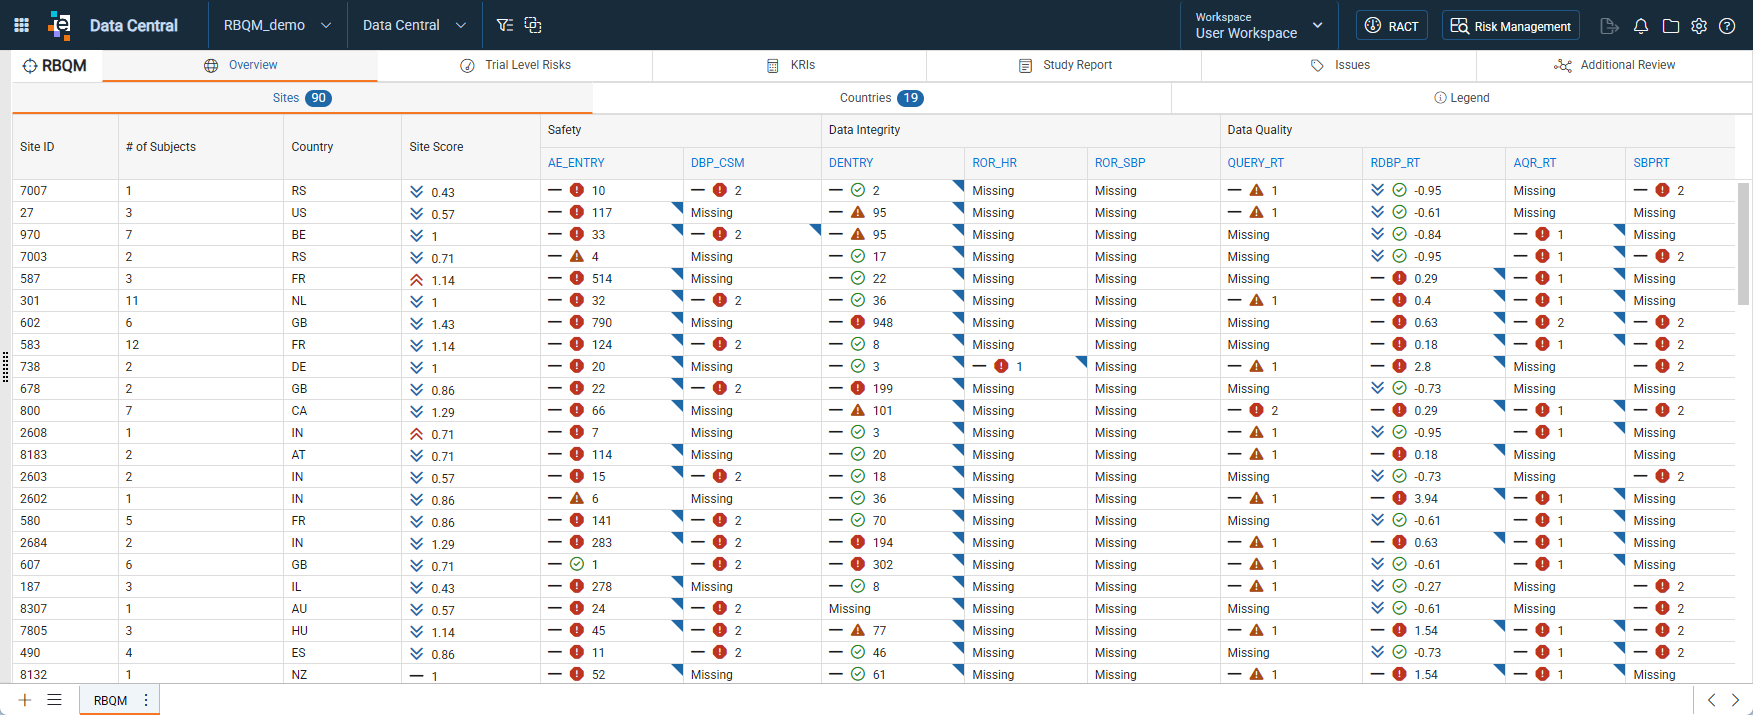Screen dimensions: 1753x715
Task: Open the DENTRY column link
Action: coord(851,163)
